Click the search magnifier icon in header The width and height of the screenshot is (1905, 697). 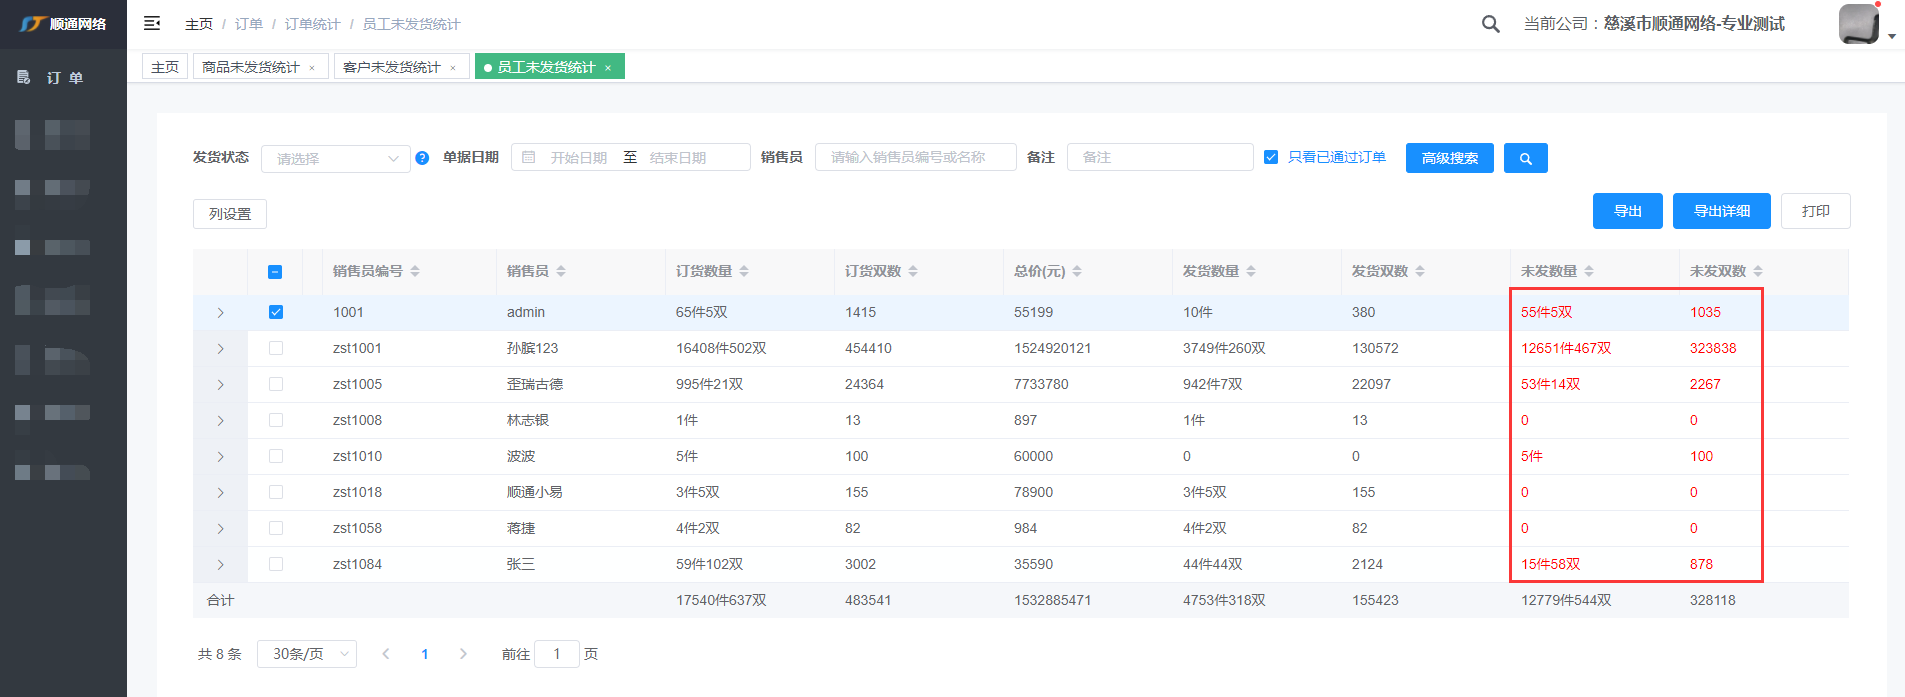click(x=1490, y=24)
